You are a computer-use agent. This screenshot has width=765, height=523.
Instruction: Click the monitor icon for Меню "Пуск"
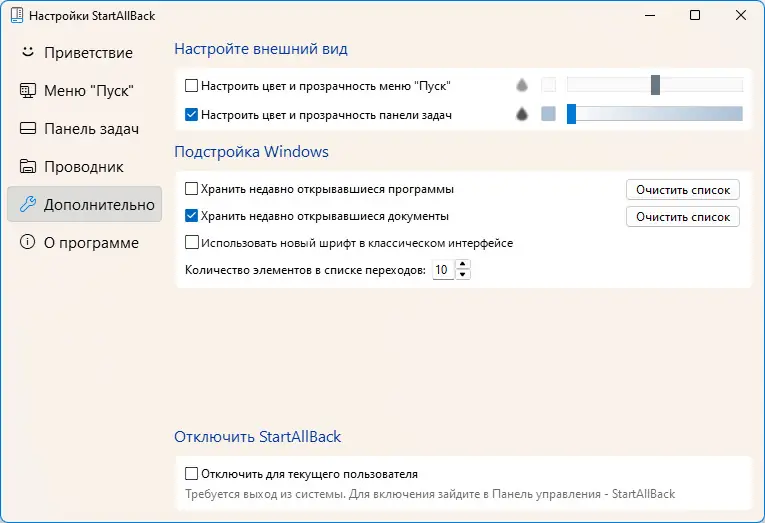click(x=28, y=91)
